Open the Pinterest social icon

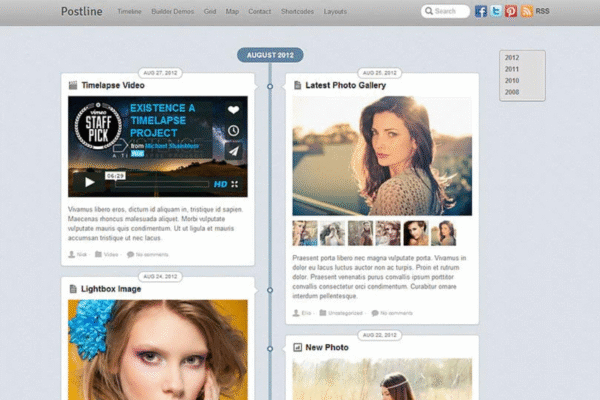click(x=510, y=11)
